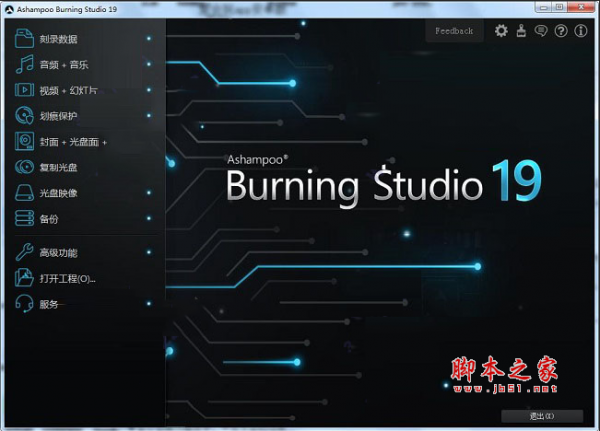Select the 音频 + 音乐 menu entry
The height and width of the screenshot is (431, 600).
pos(85,64)
